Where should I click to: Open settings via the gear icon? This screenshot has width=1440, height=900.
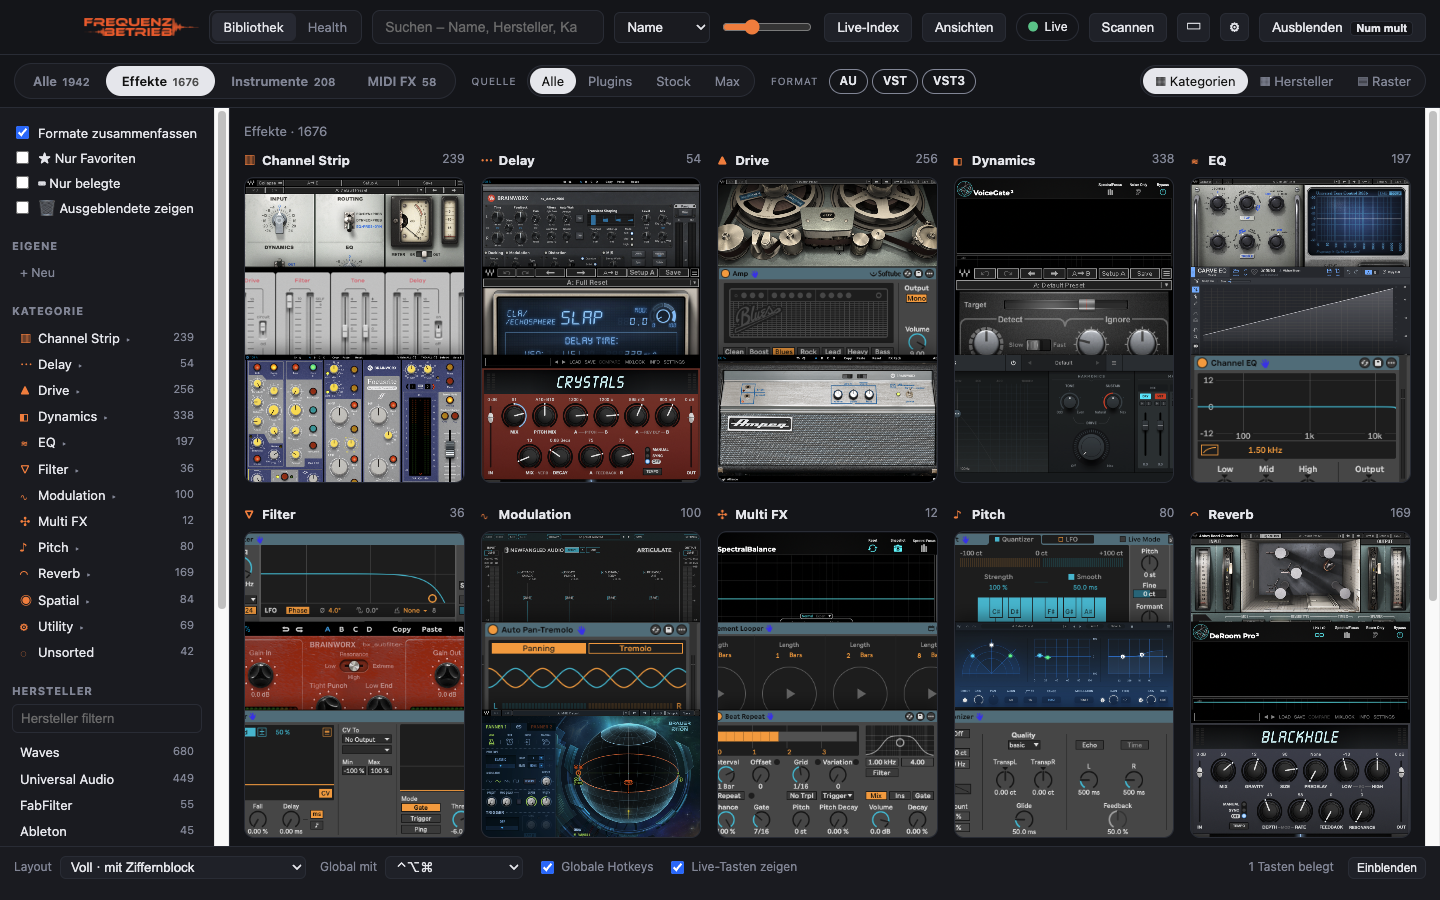click(x=1234, y=27)
